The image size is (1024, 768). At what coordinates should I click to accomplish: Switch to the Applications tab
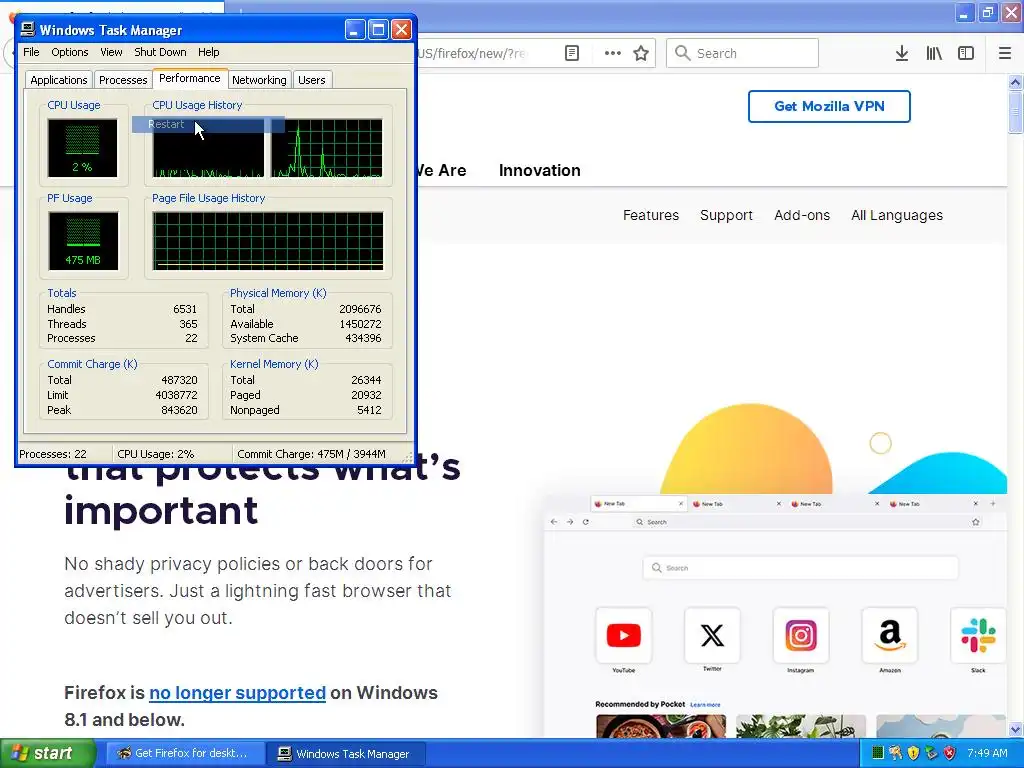coord(59,80)
